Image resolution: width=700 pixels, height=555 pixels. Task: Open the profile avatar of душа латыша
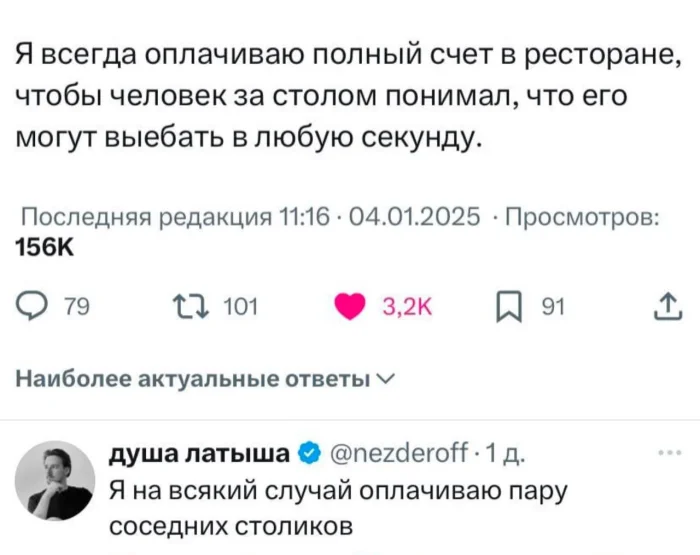click(x=56, y=478)
